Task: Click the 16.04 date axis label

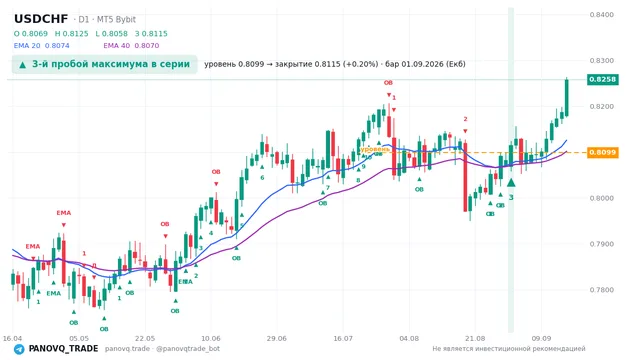Action: 12,338
